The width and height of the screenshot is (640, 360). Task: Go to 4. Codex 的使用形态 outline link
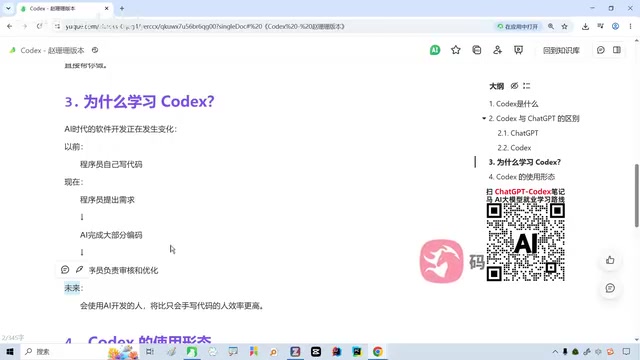pyautogui.click(x=522, y=177)
